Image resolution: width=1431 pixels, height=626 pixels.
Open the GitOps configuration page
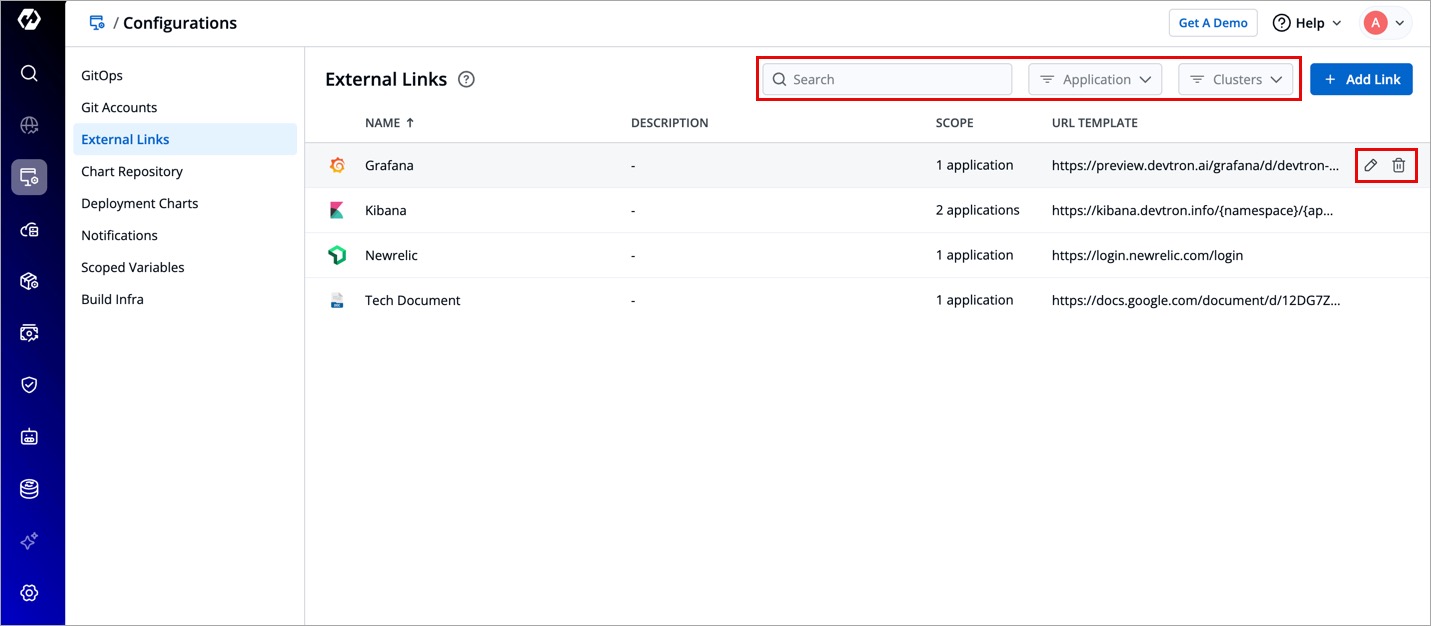coord(102,75)
